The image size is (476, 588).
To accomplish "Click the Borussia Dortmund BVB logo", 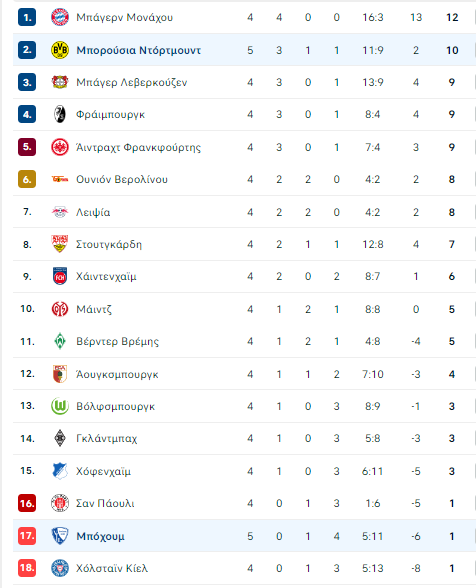I will pyautogui.click(x=60, y=50).
